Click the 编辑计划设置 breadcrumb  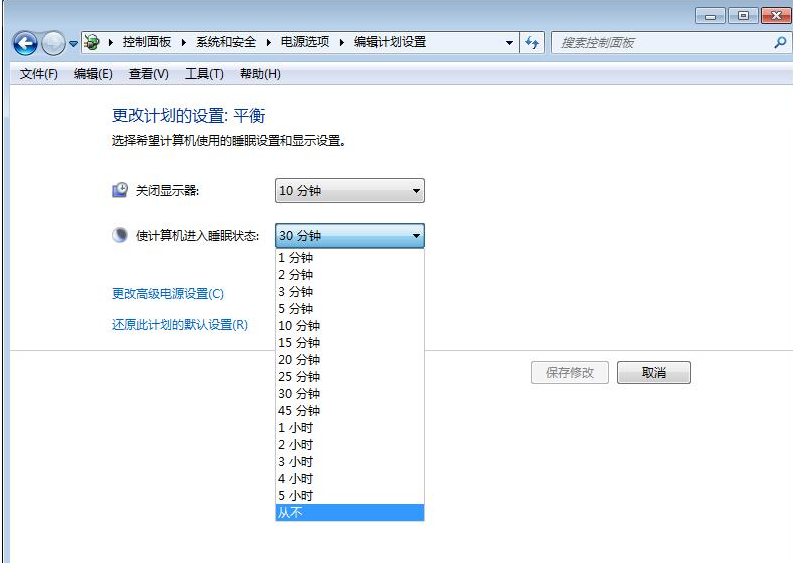(x=390, y=42)
